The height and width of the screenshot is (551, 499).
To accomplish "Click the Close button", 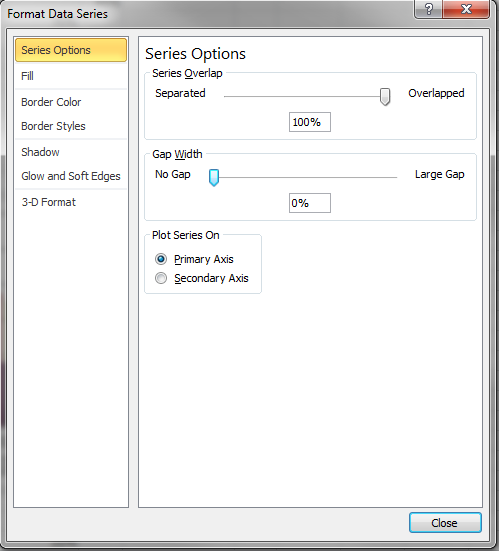I will pos(445,523).
